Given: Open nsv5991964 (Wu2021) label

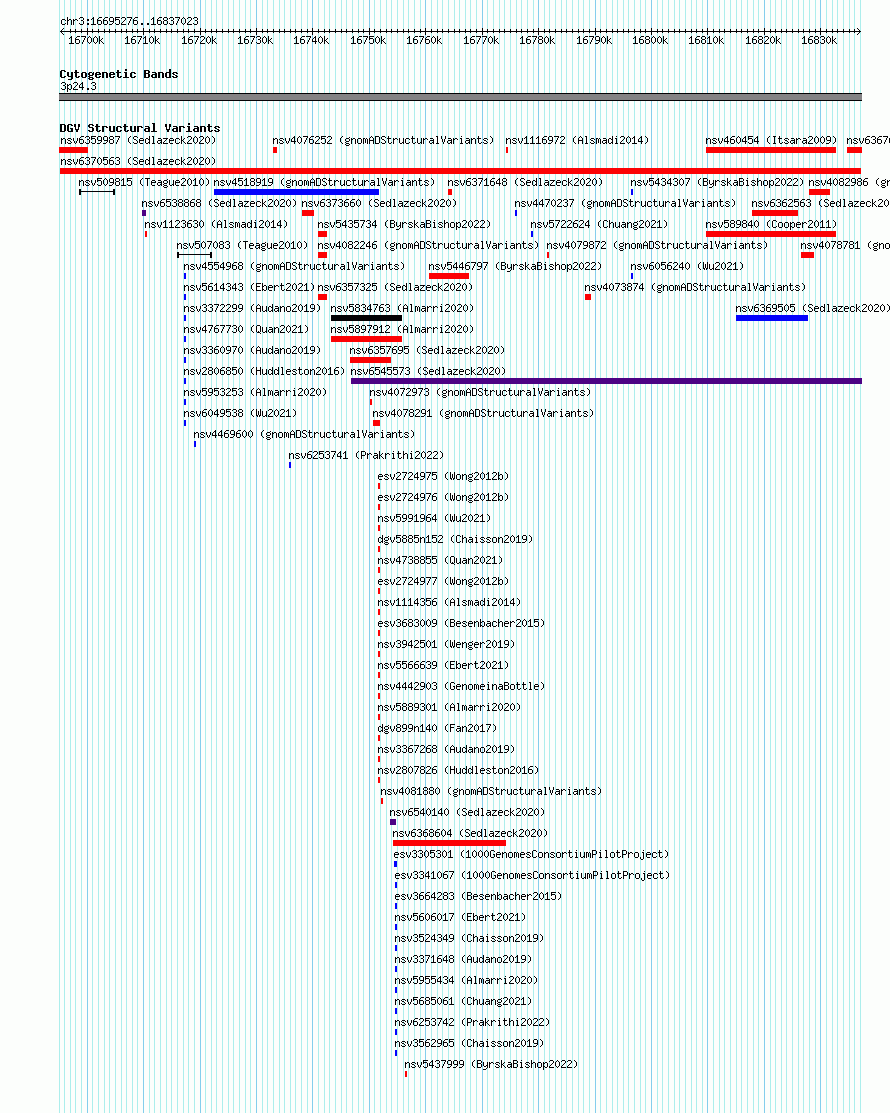Looking at the screenshot, I should (434, 518).
